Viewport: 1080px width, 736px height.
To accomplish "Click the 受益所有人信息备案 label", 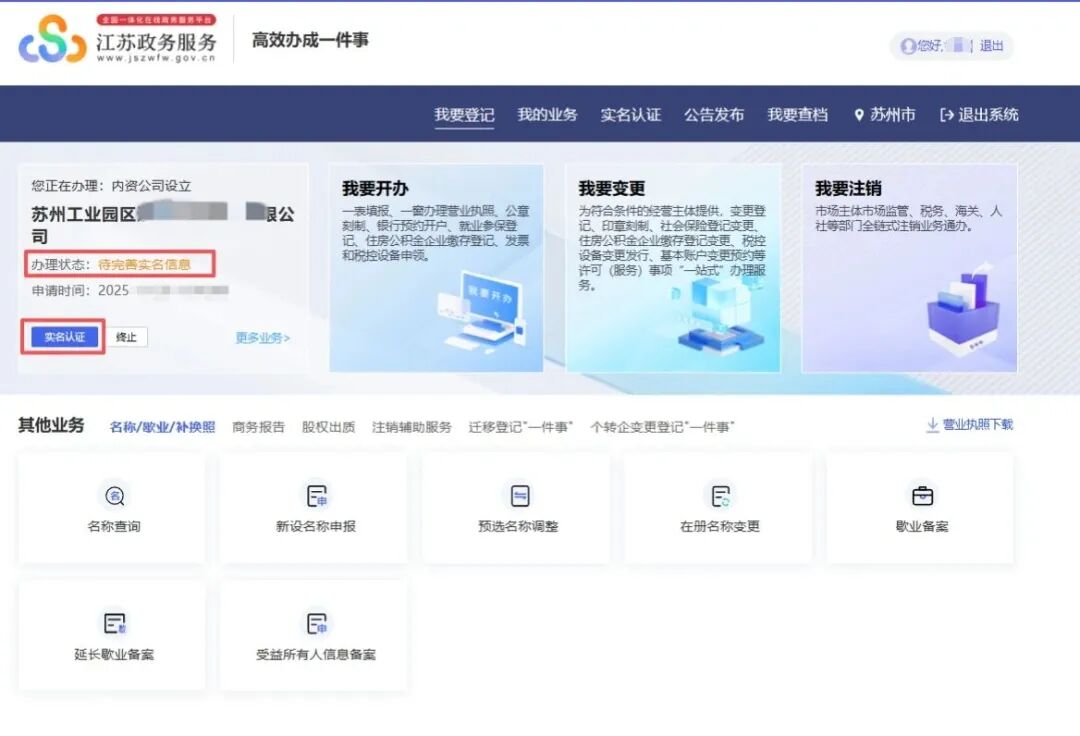I will (x=315, y=655).
